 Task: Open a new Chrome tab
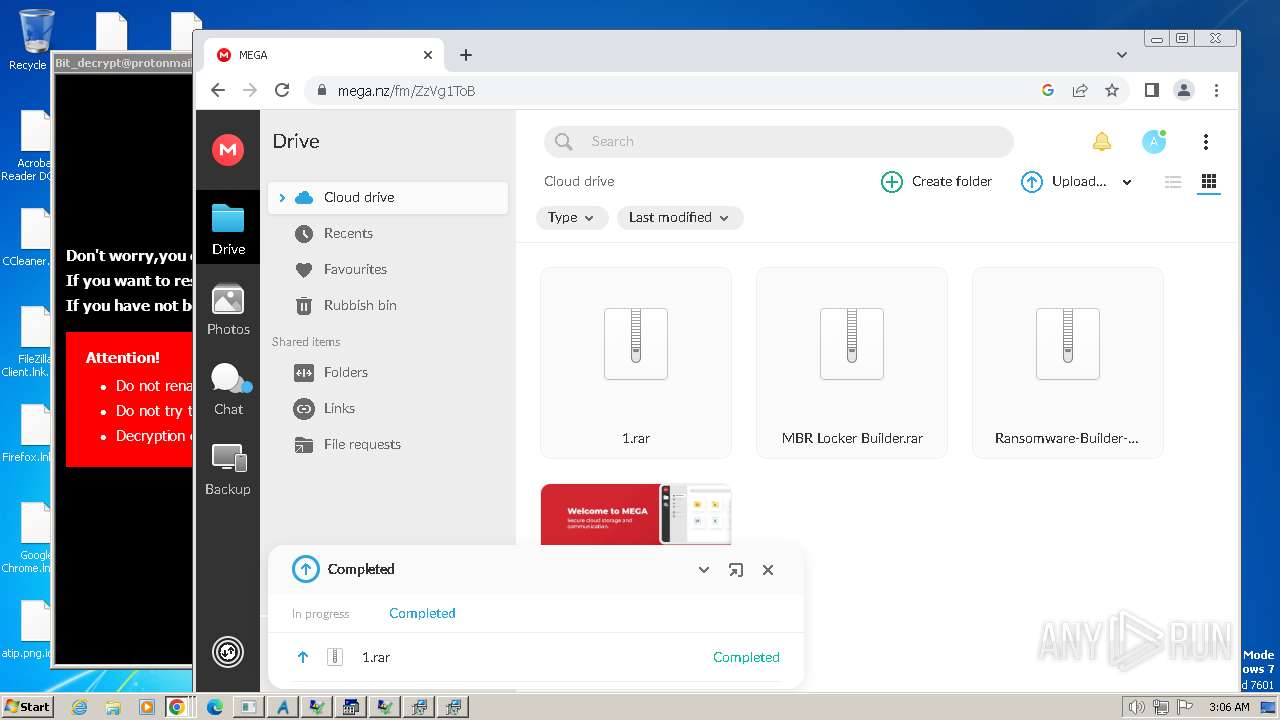[x=466, y=55]
